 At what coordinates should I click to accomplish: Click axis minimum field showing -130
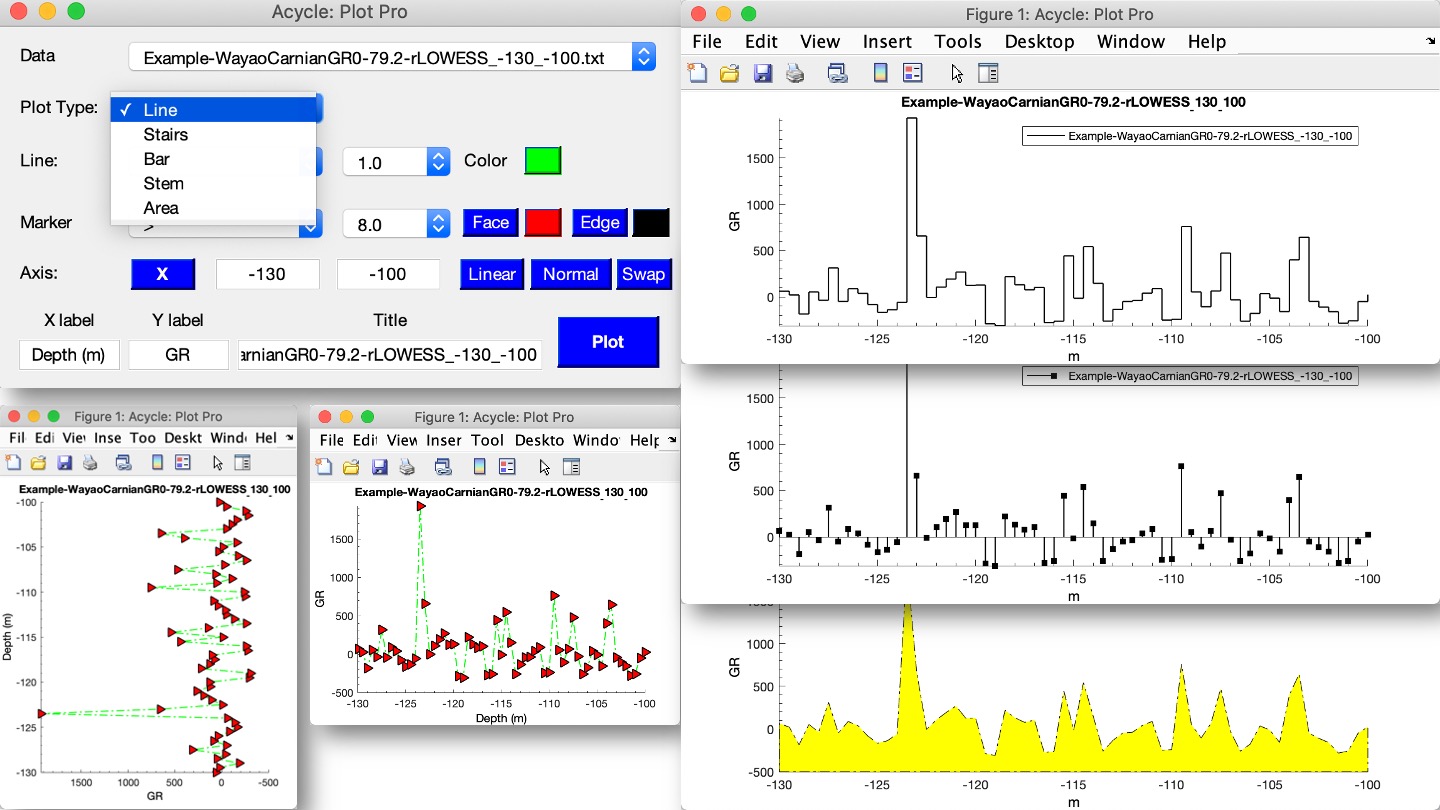268,274
